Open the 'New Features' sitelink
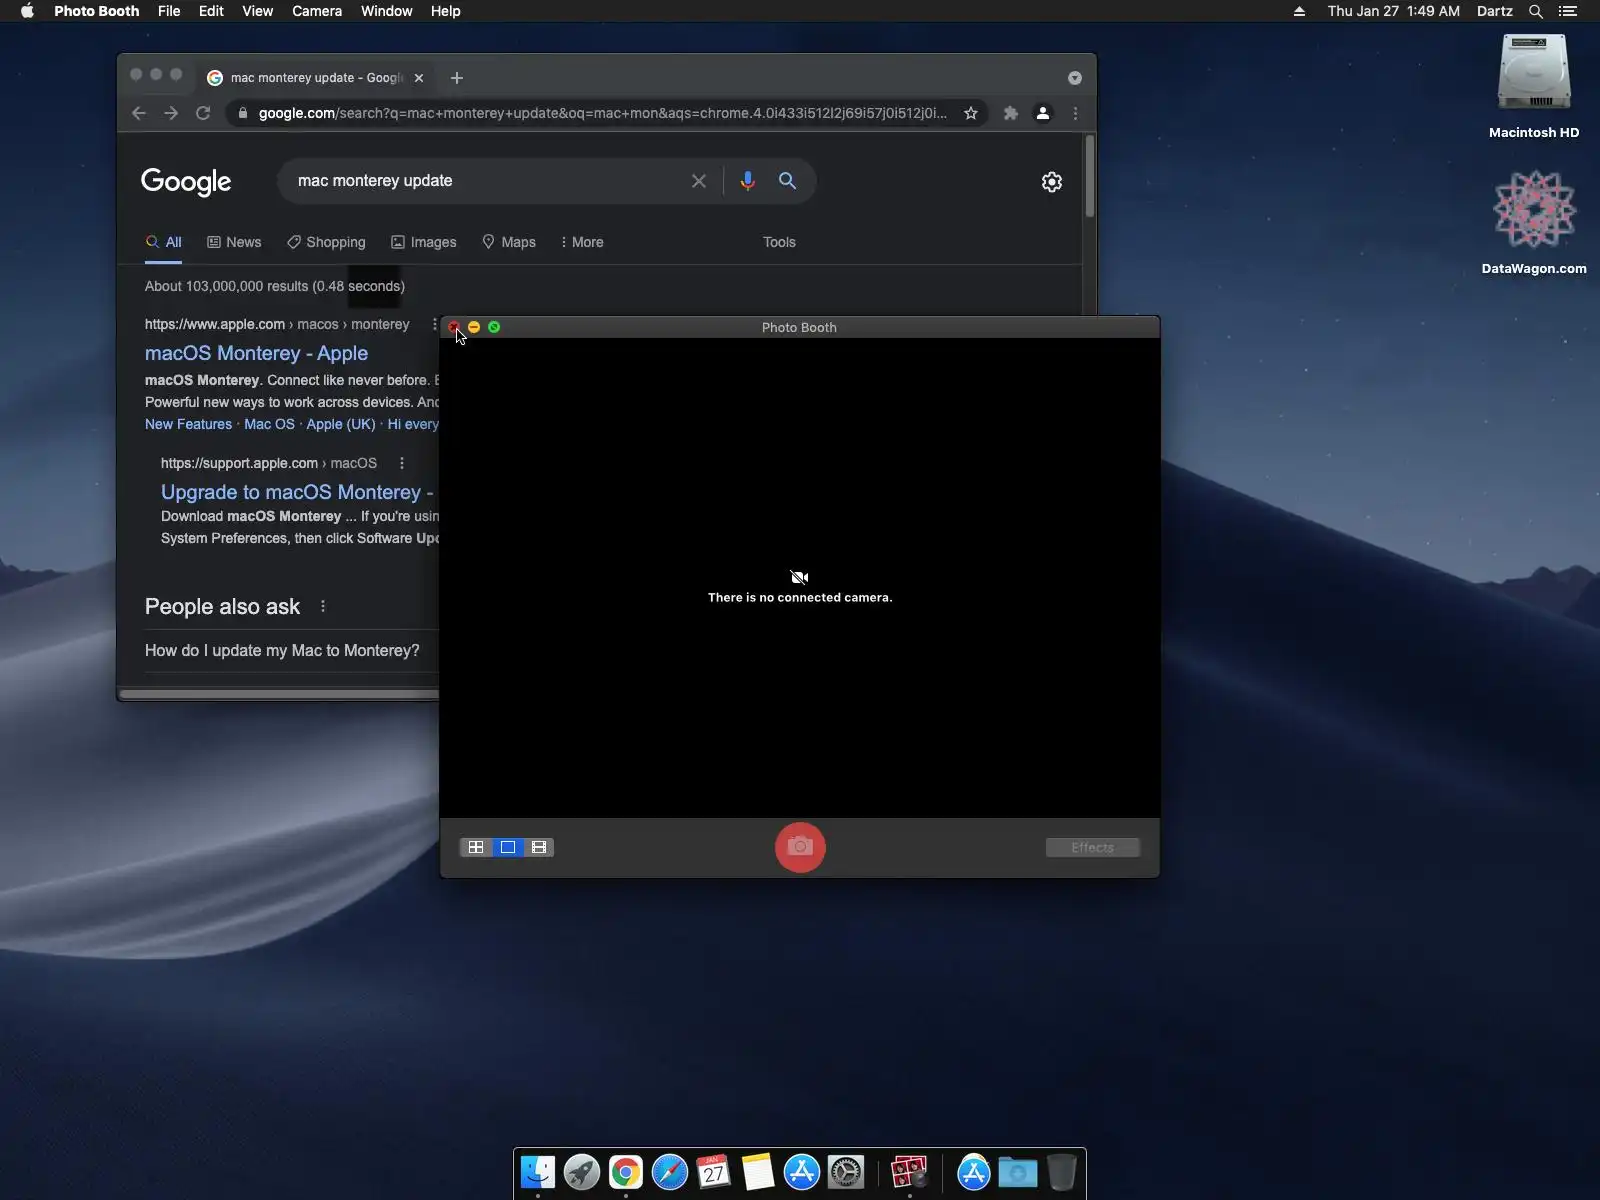Image resolution: width=1600 pixels, height=1200 pixels. click(188, 424)
